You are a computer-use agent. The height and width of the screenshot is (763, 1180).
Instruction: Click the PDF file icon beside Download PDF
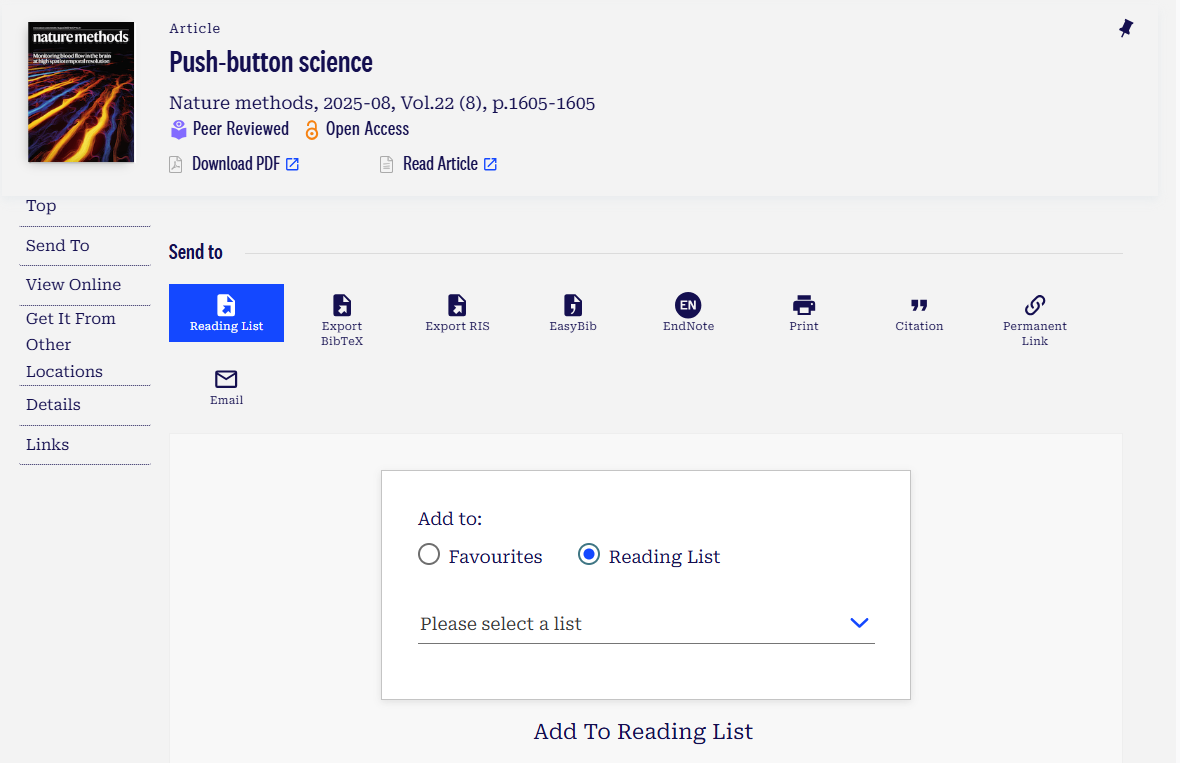pos(175,164)
